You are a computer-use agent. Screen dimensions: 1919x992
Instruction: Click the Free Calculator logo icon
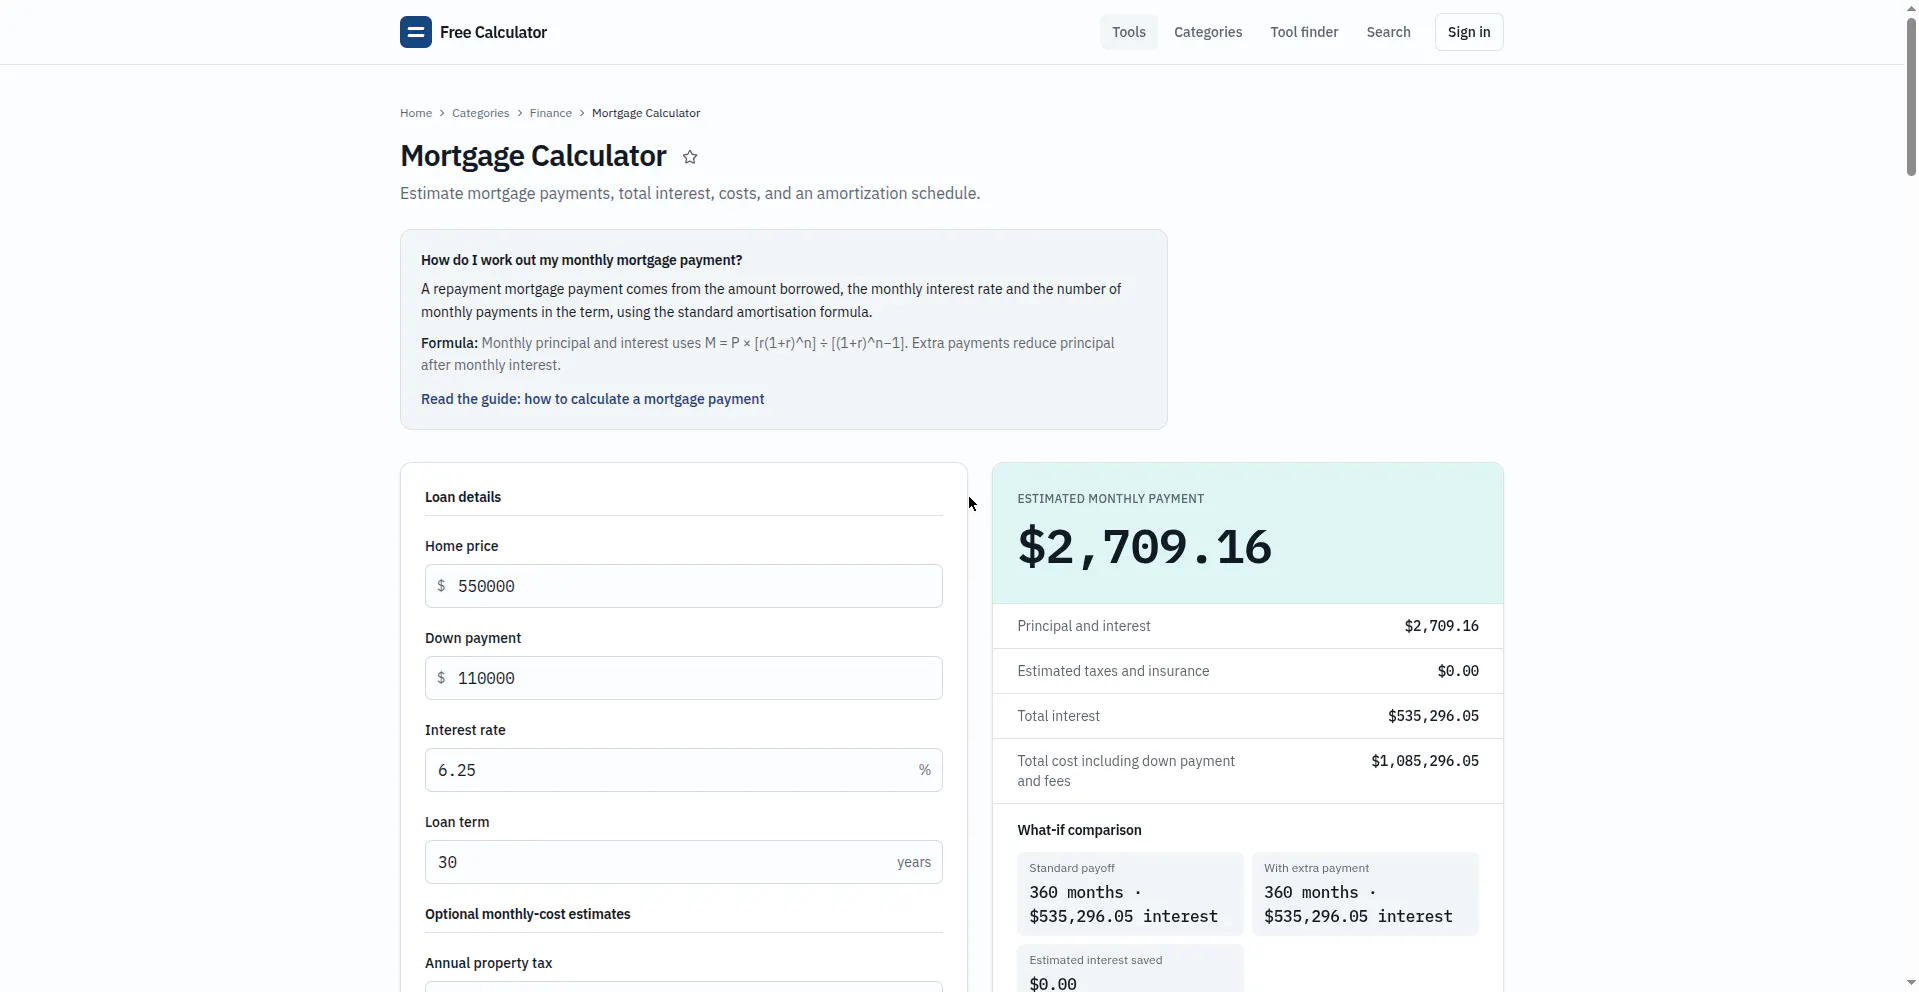416,32
